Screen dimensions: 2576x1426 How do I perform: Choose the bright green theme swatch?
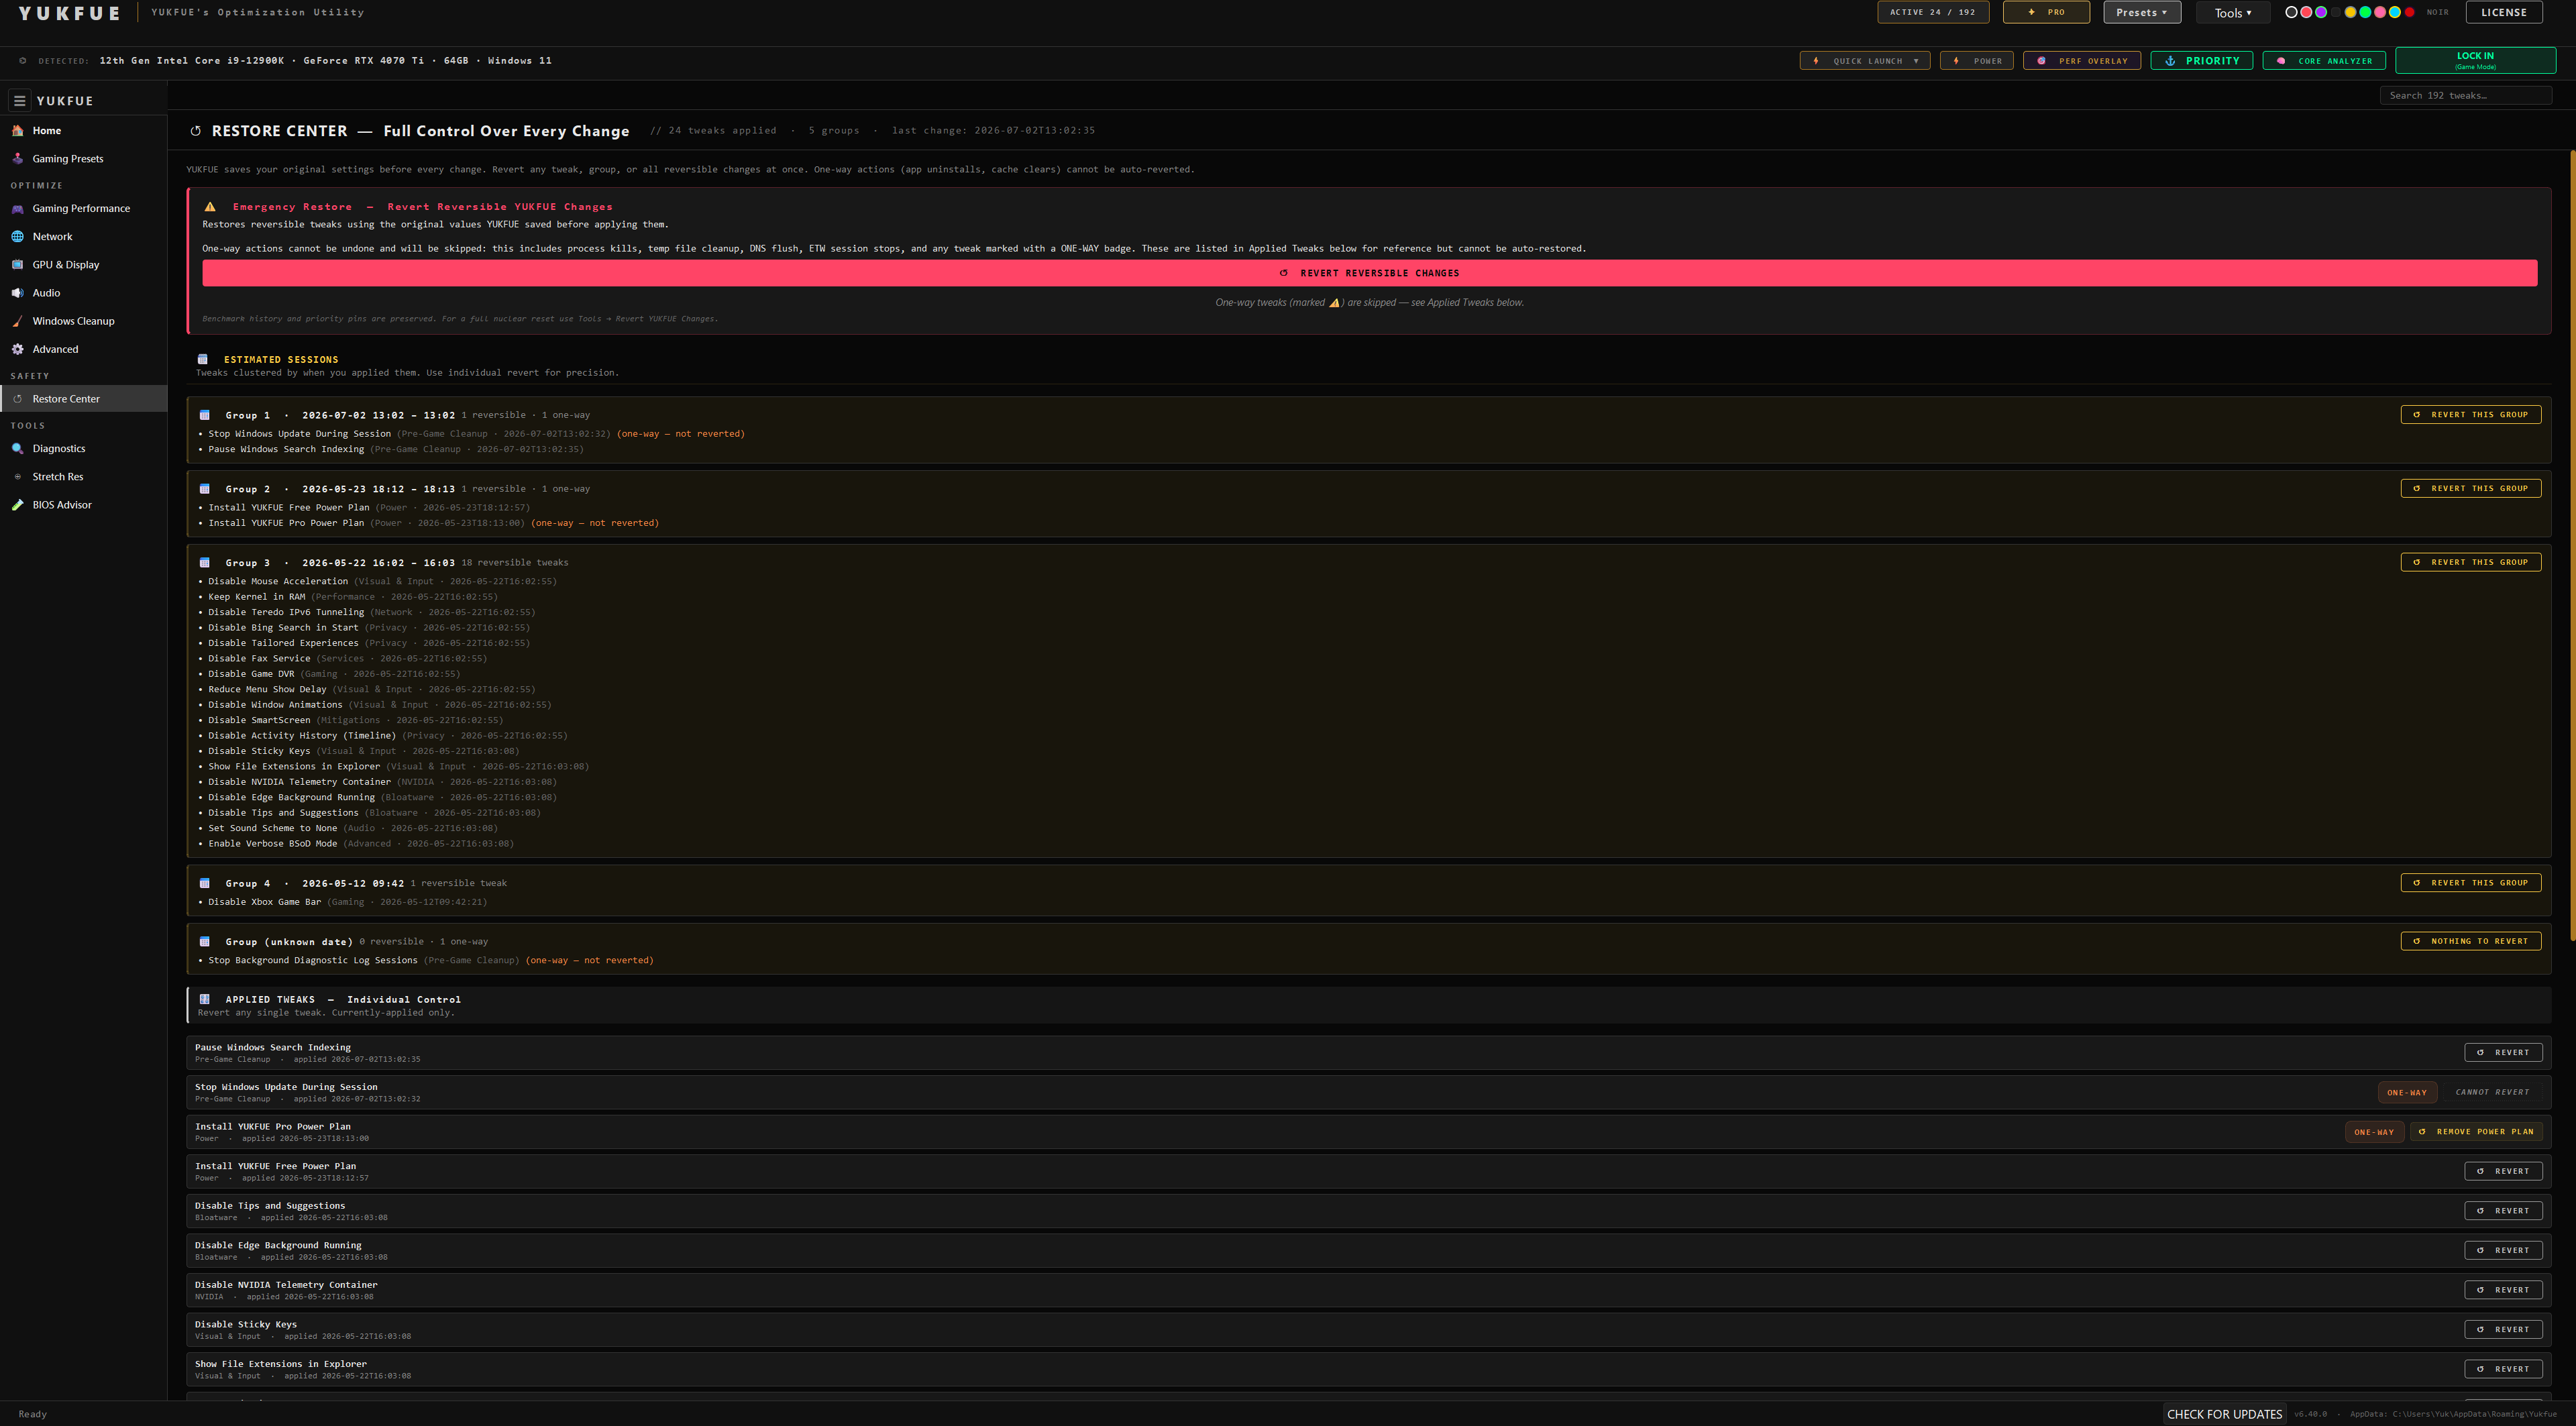[2365, 12]
